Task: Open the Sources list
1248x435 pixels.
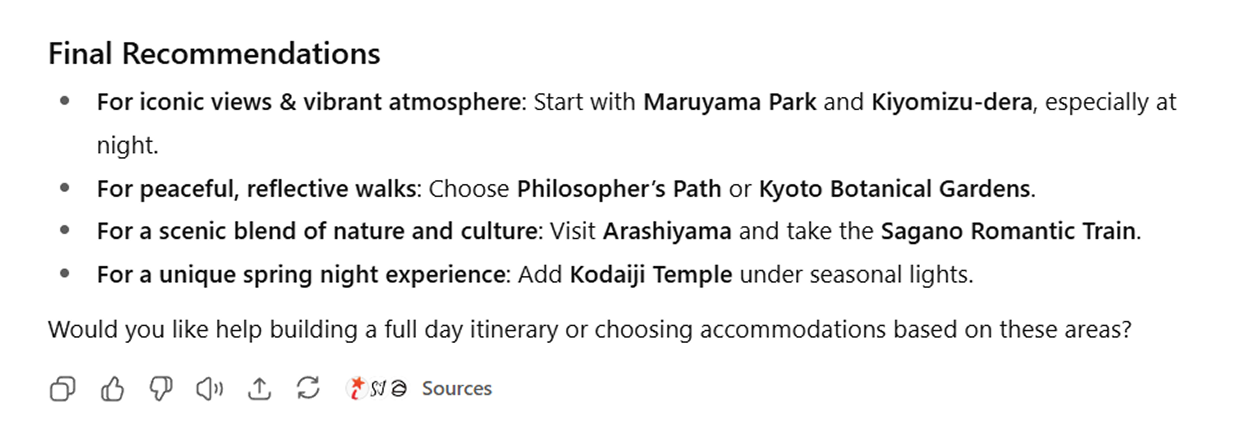Action: click(x=456, y=389)
